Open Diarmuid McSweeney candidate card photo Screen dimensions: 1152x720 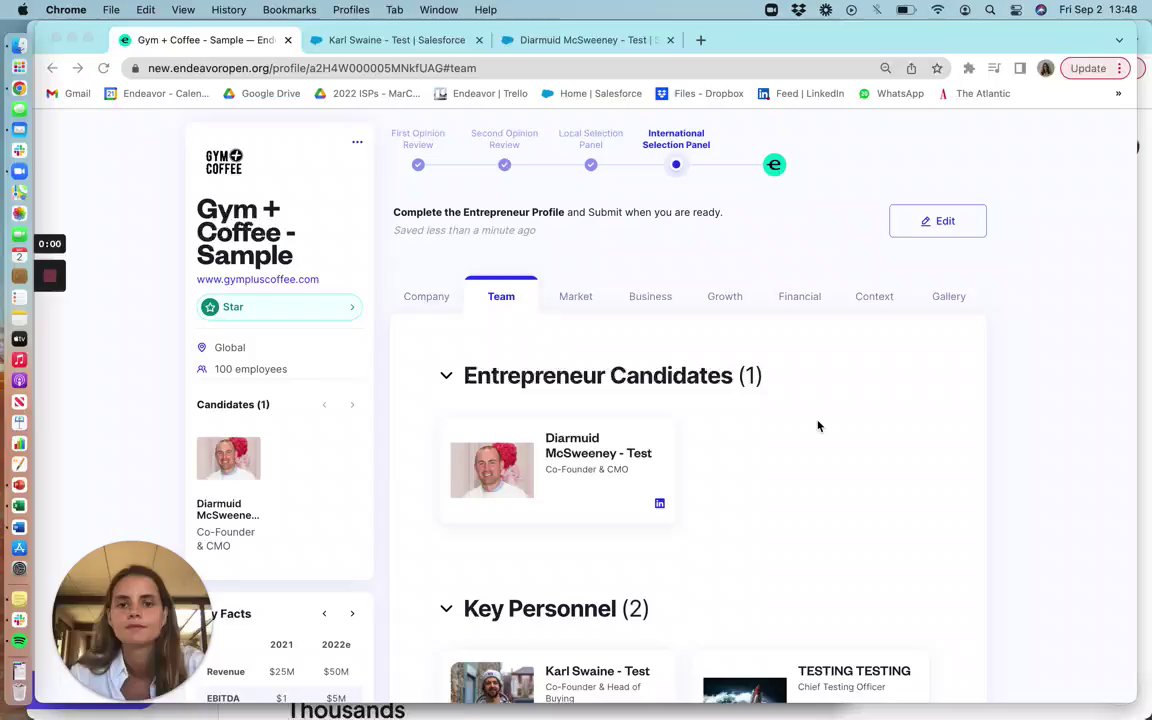tap(492, 470)
